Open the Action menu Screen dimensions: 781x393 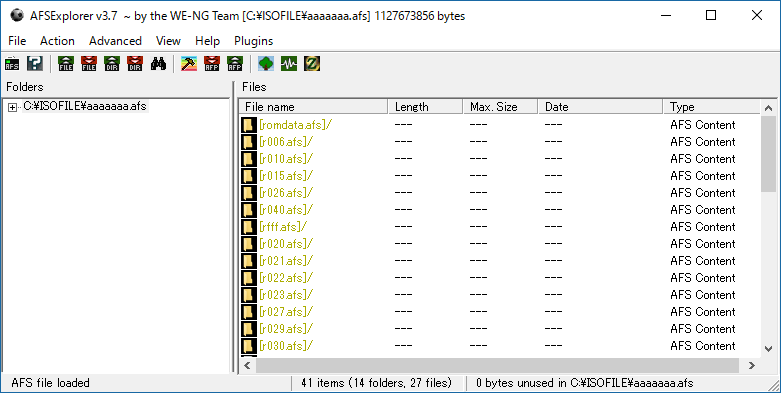click(57, 41)
